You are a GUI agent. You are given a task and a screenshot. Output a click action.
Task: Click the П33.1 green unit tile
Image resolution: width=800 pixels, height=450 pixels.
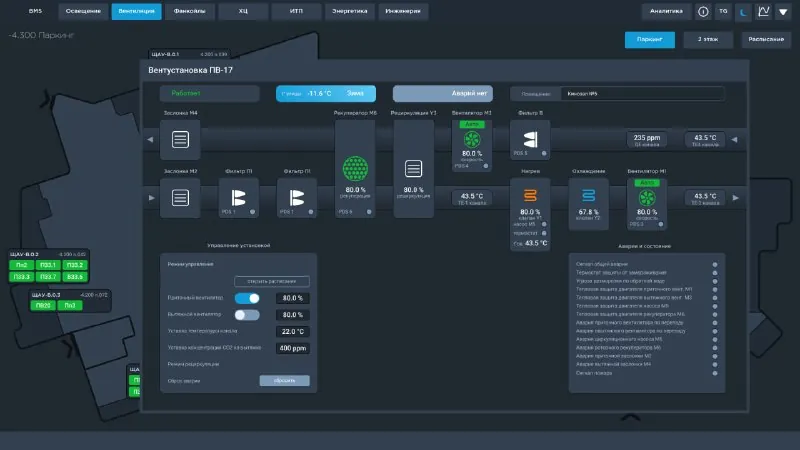(48, 265)
